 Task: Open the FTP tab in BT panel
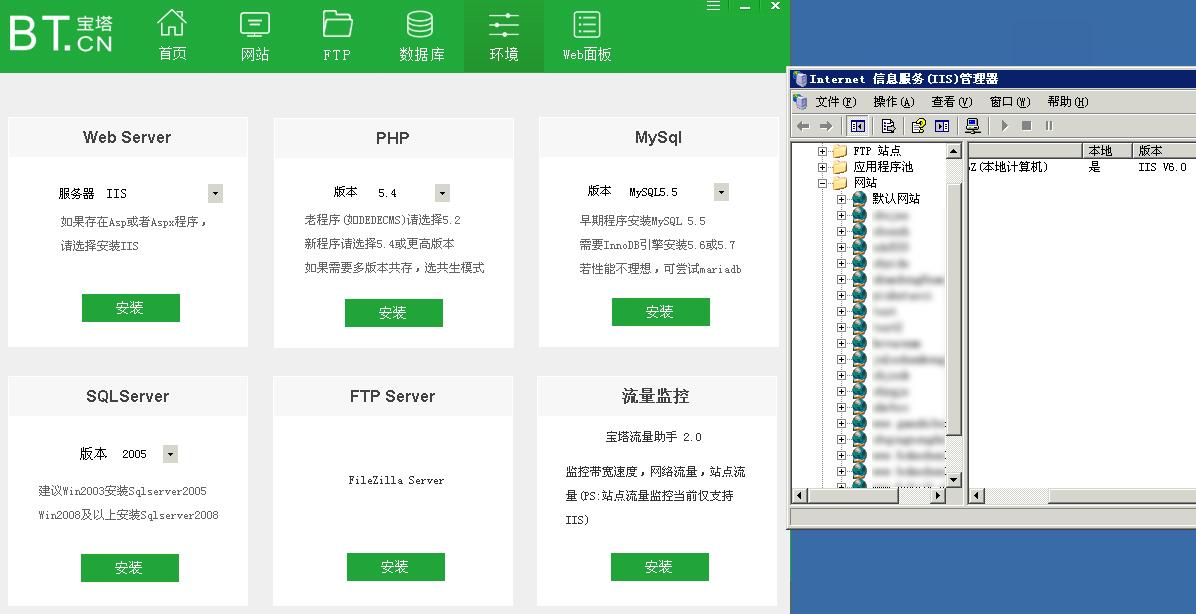pos(337,36)
